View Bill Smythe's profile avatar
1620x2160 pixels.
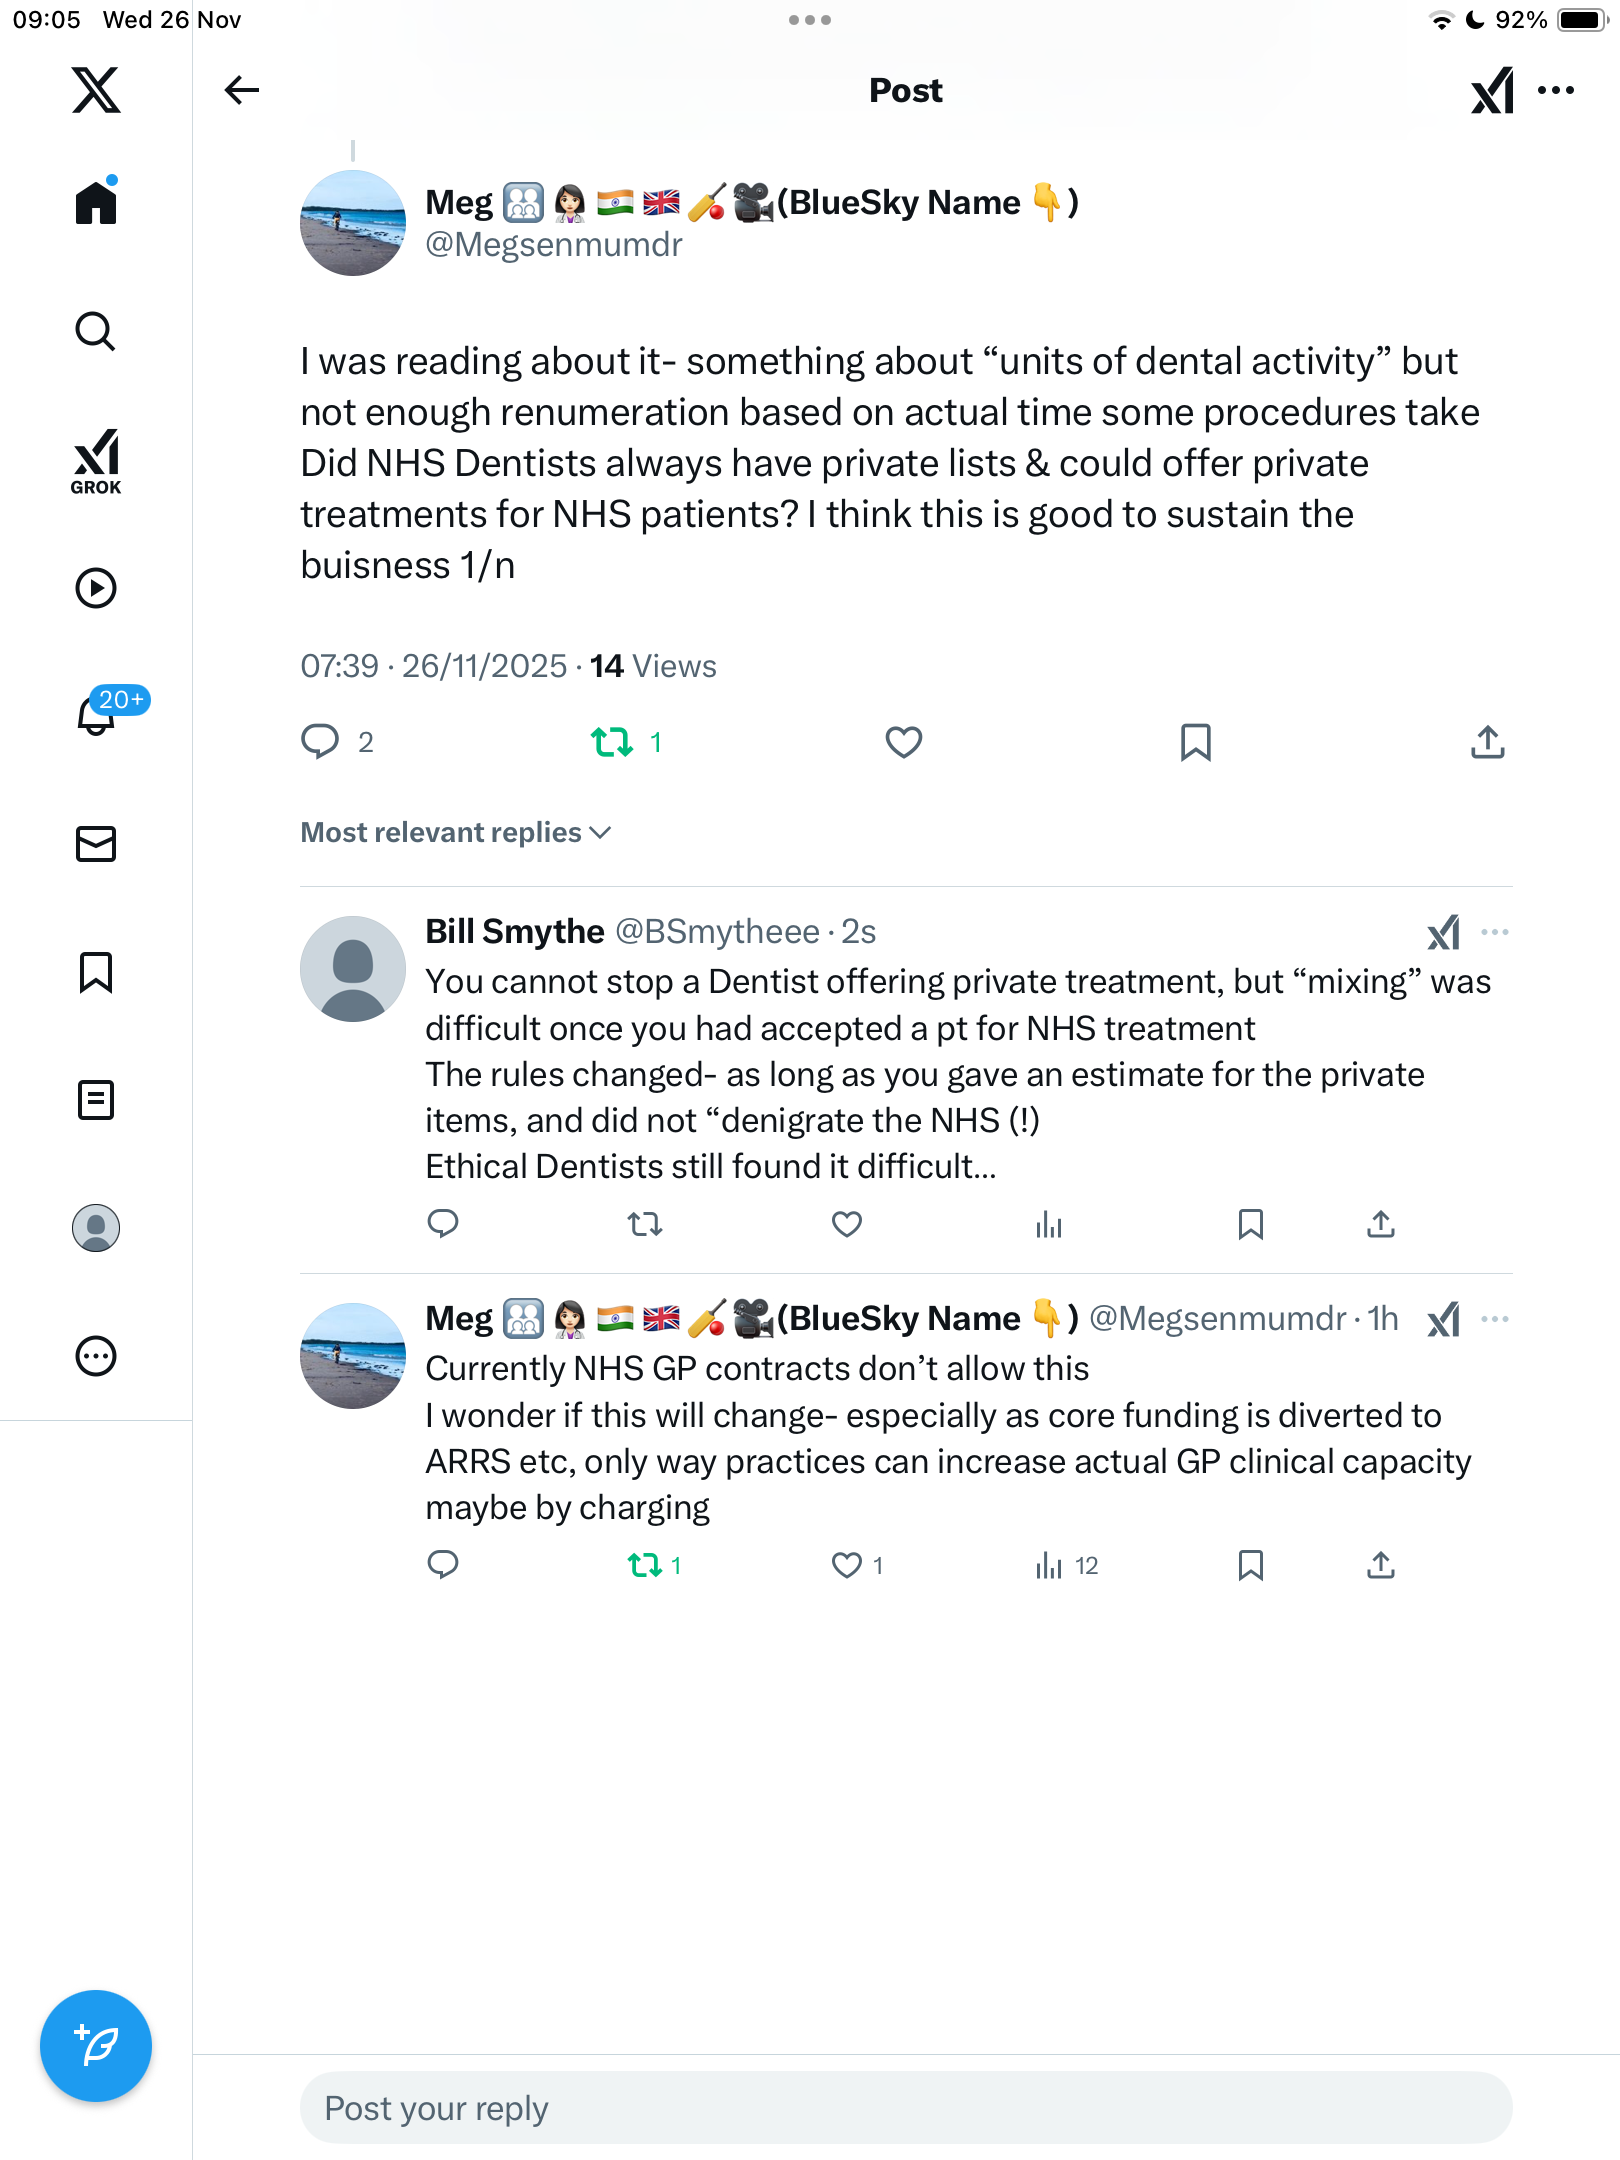(x=353, y=968)
